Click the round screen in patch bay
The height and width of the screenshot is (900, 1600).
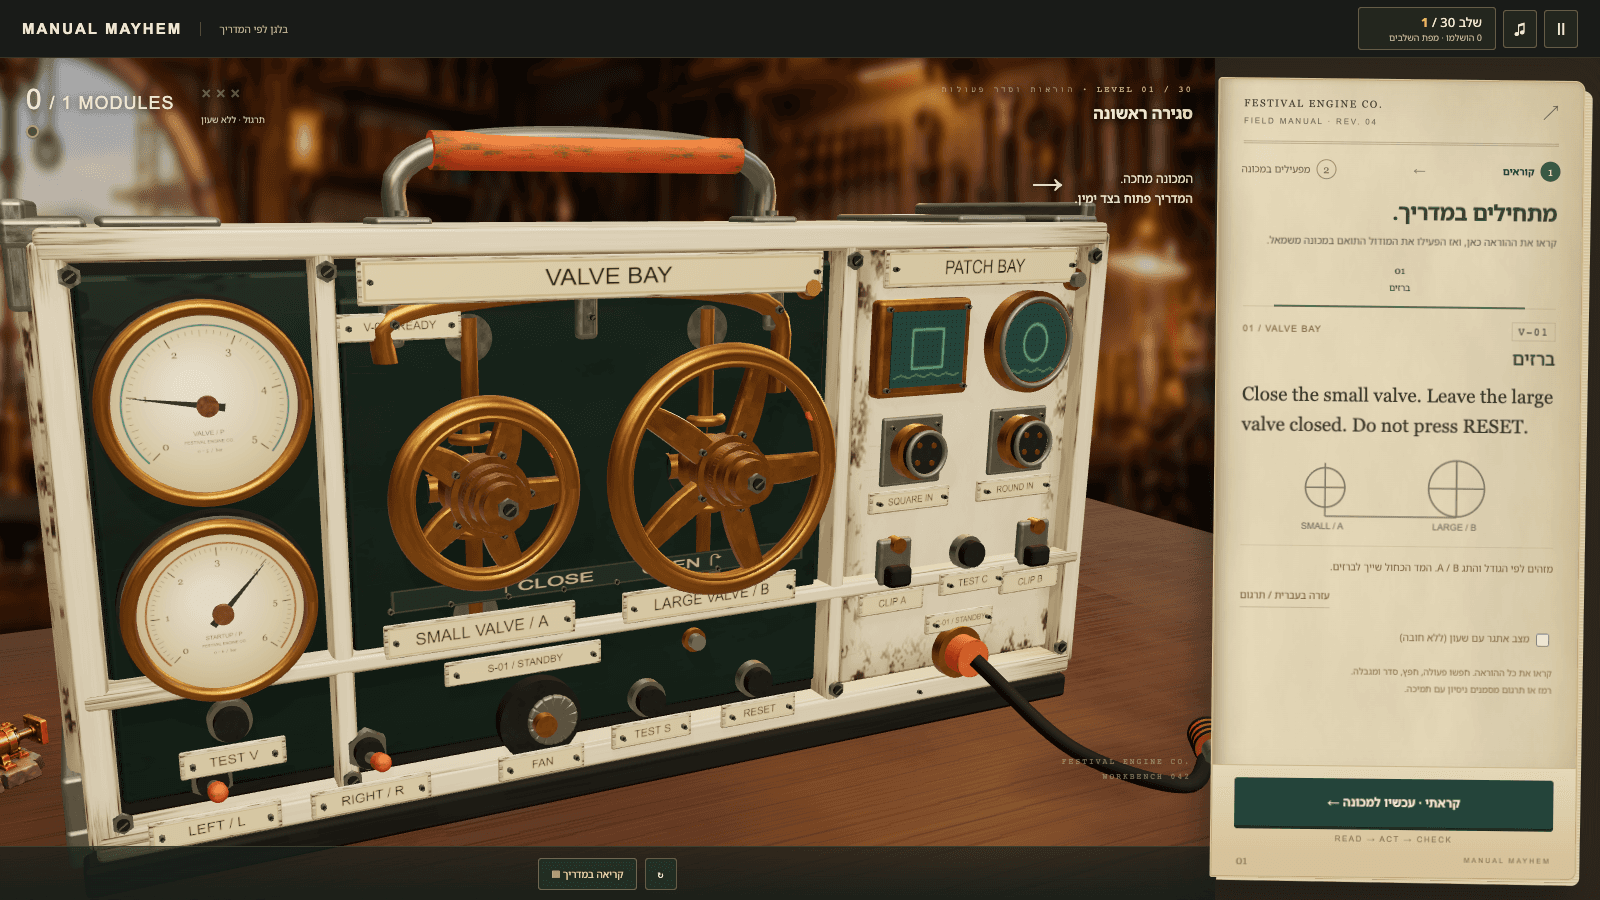click(1032, 342)
